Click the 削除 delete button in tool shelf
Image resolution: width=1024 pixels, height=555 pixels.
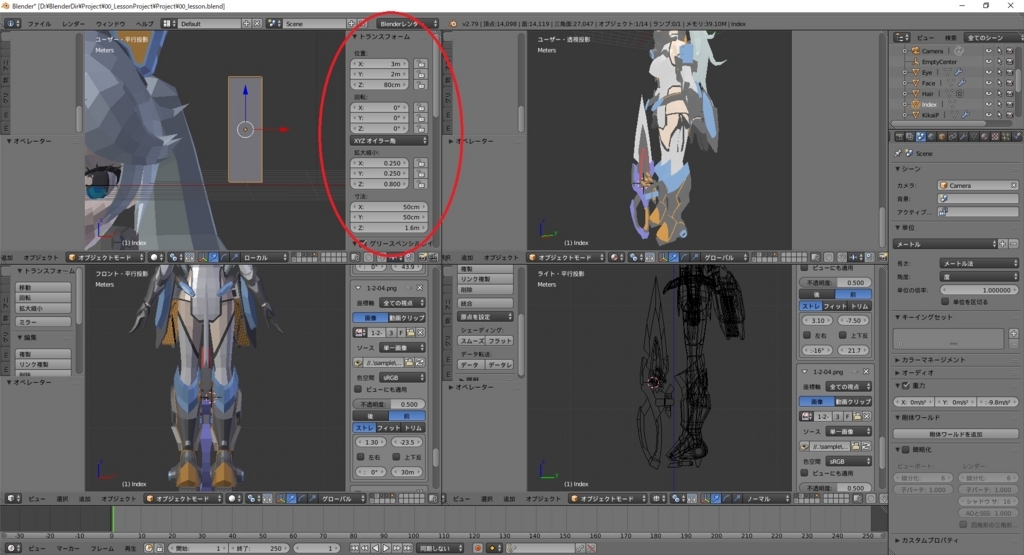(x=485, y=289)
